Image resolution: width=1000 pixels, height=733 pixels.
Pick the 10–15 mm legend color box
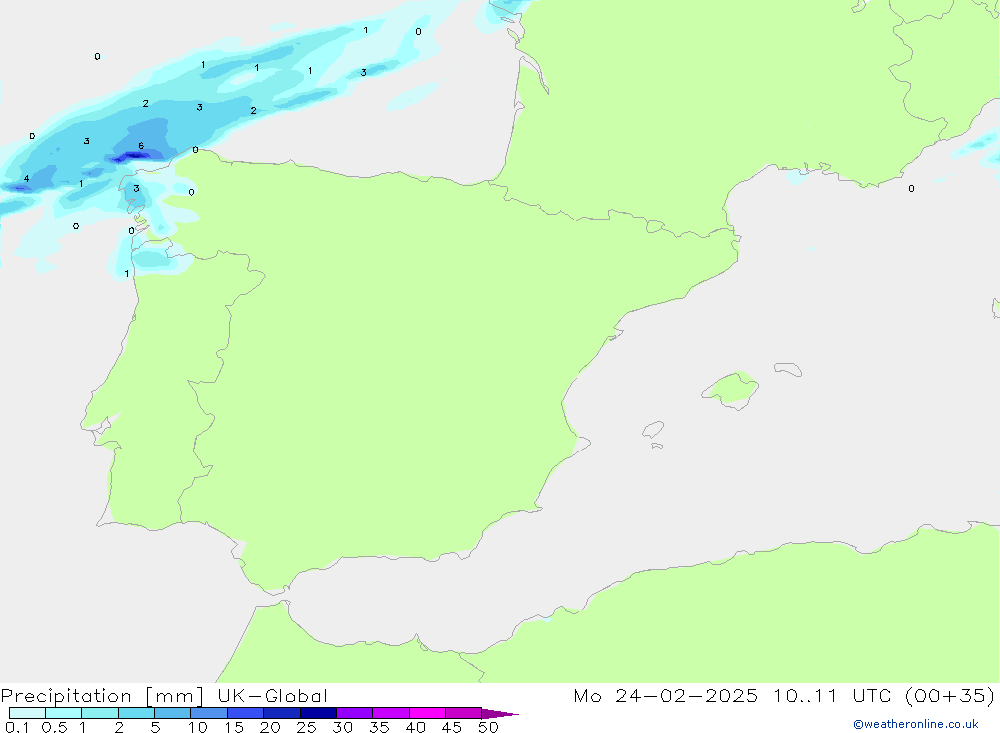click(209, 713)
